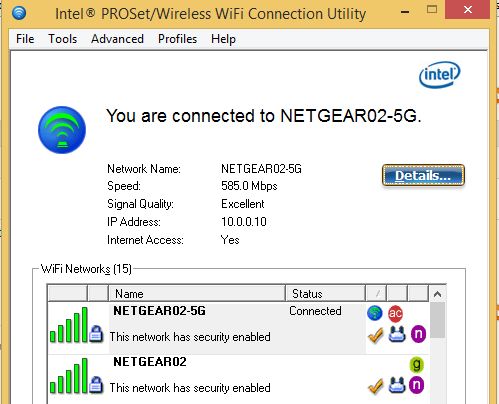
Task: Click the signal quality value Excellent
Action: [x=243, y=204]
